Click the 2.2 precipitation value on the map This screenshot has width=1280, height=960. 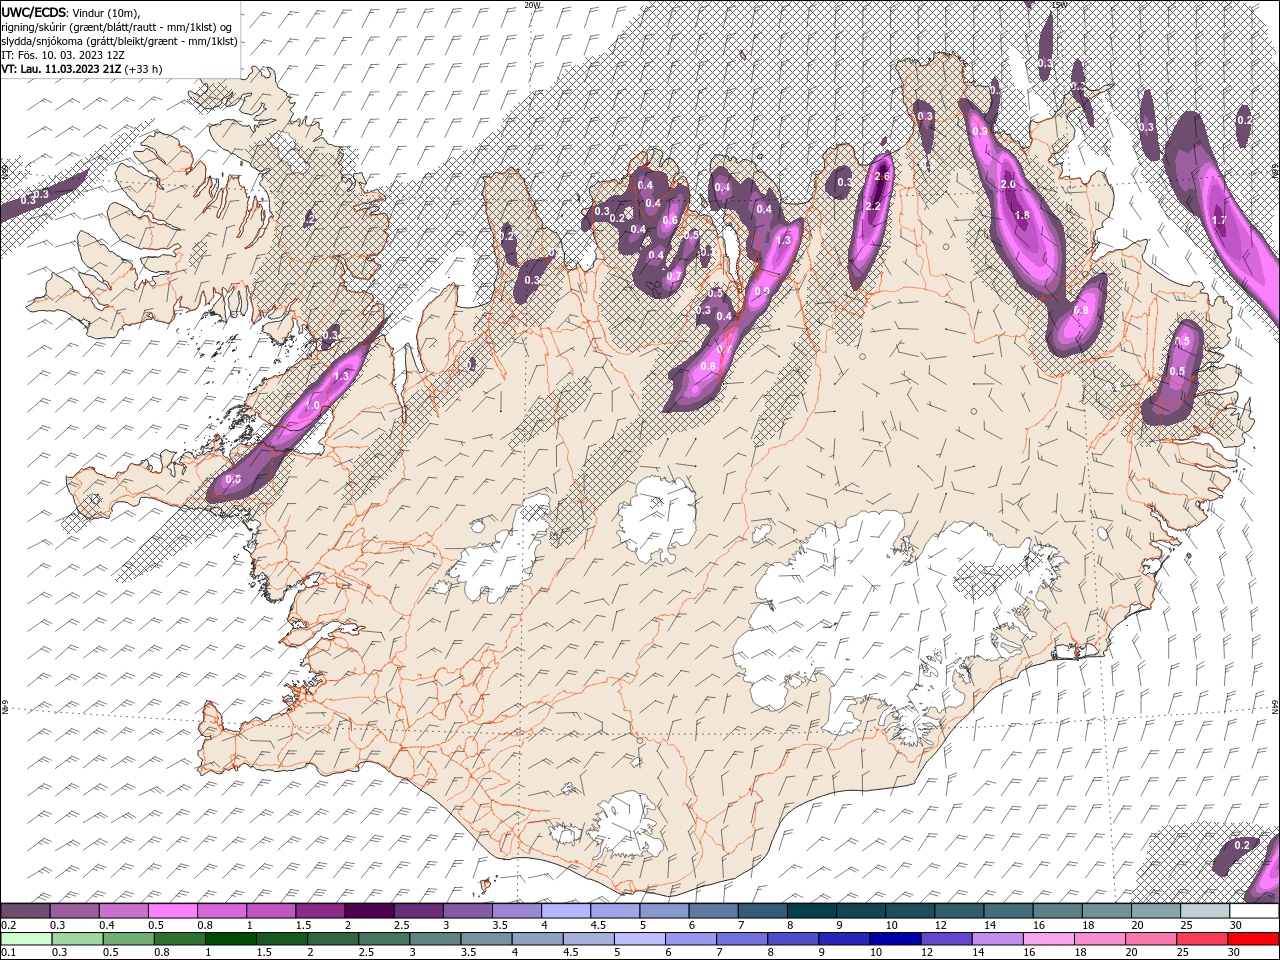click(873, 206)
